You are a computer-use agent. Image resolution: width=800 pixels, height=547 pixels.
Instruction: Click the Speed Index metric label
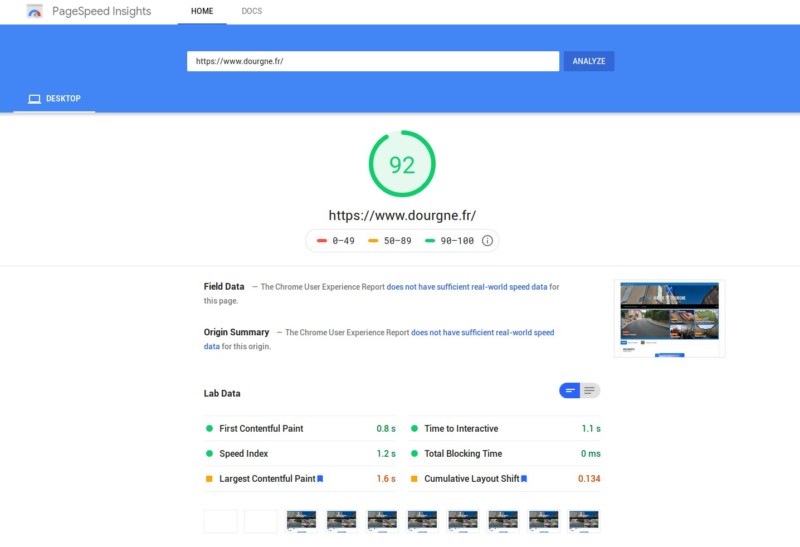(243, 454)
